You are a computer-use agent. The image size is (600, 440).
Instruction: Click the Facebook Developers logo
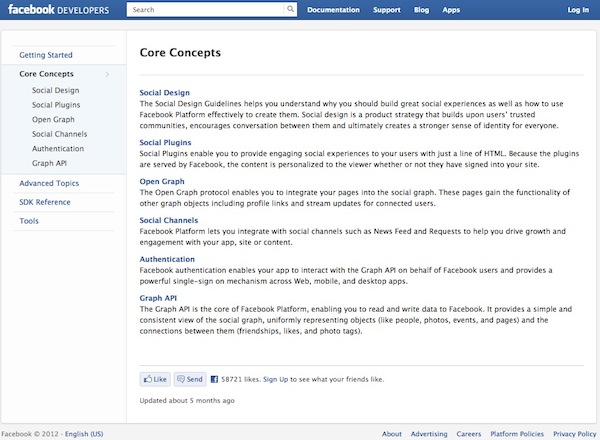point(59,10)
